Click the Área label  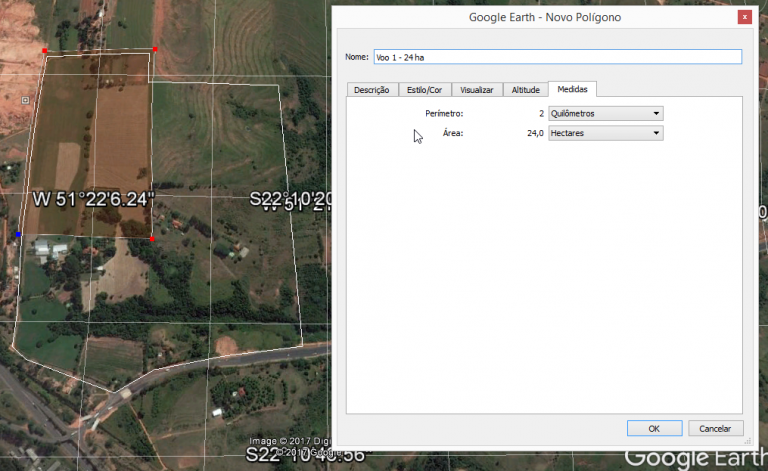tap(453, 133)
